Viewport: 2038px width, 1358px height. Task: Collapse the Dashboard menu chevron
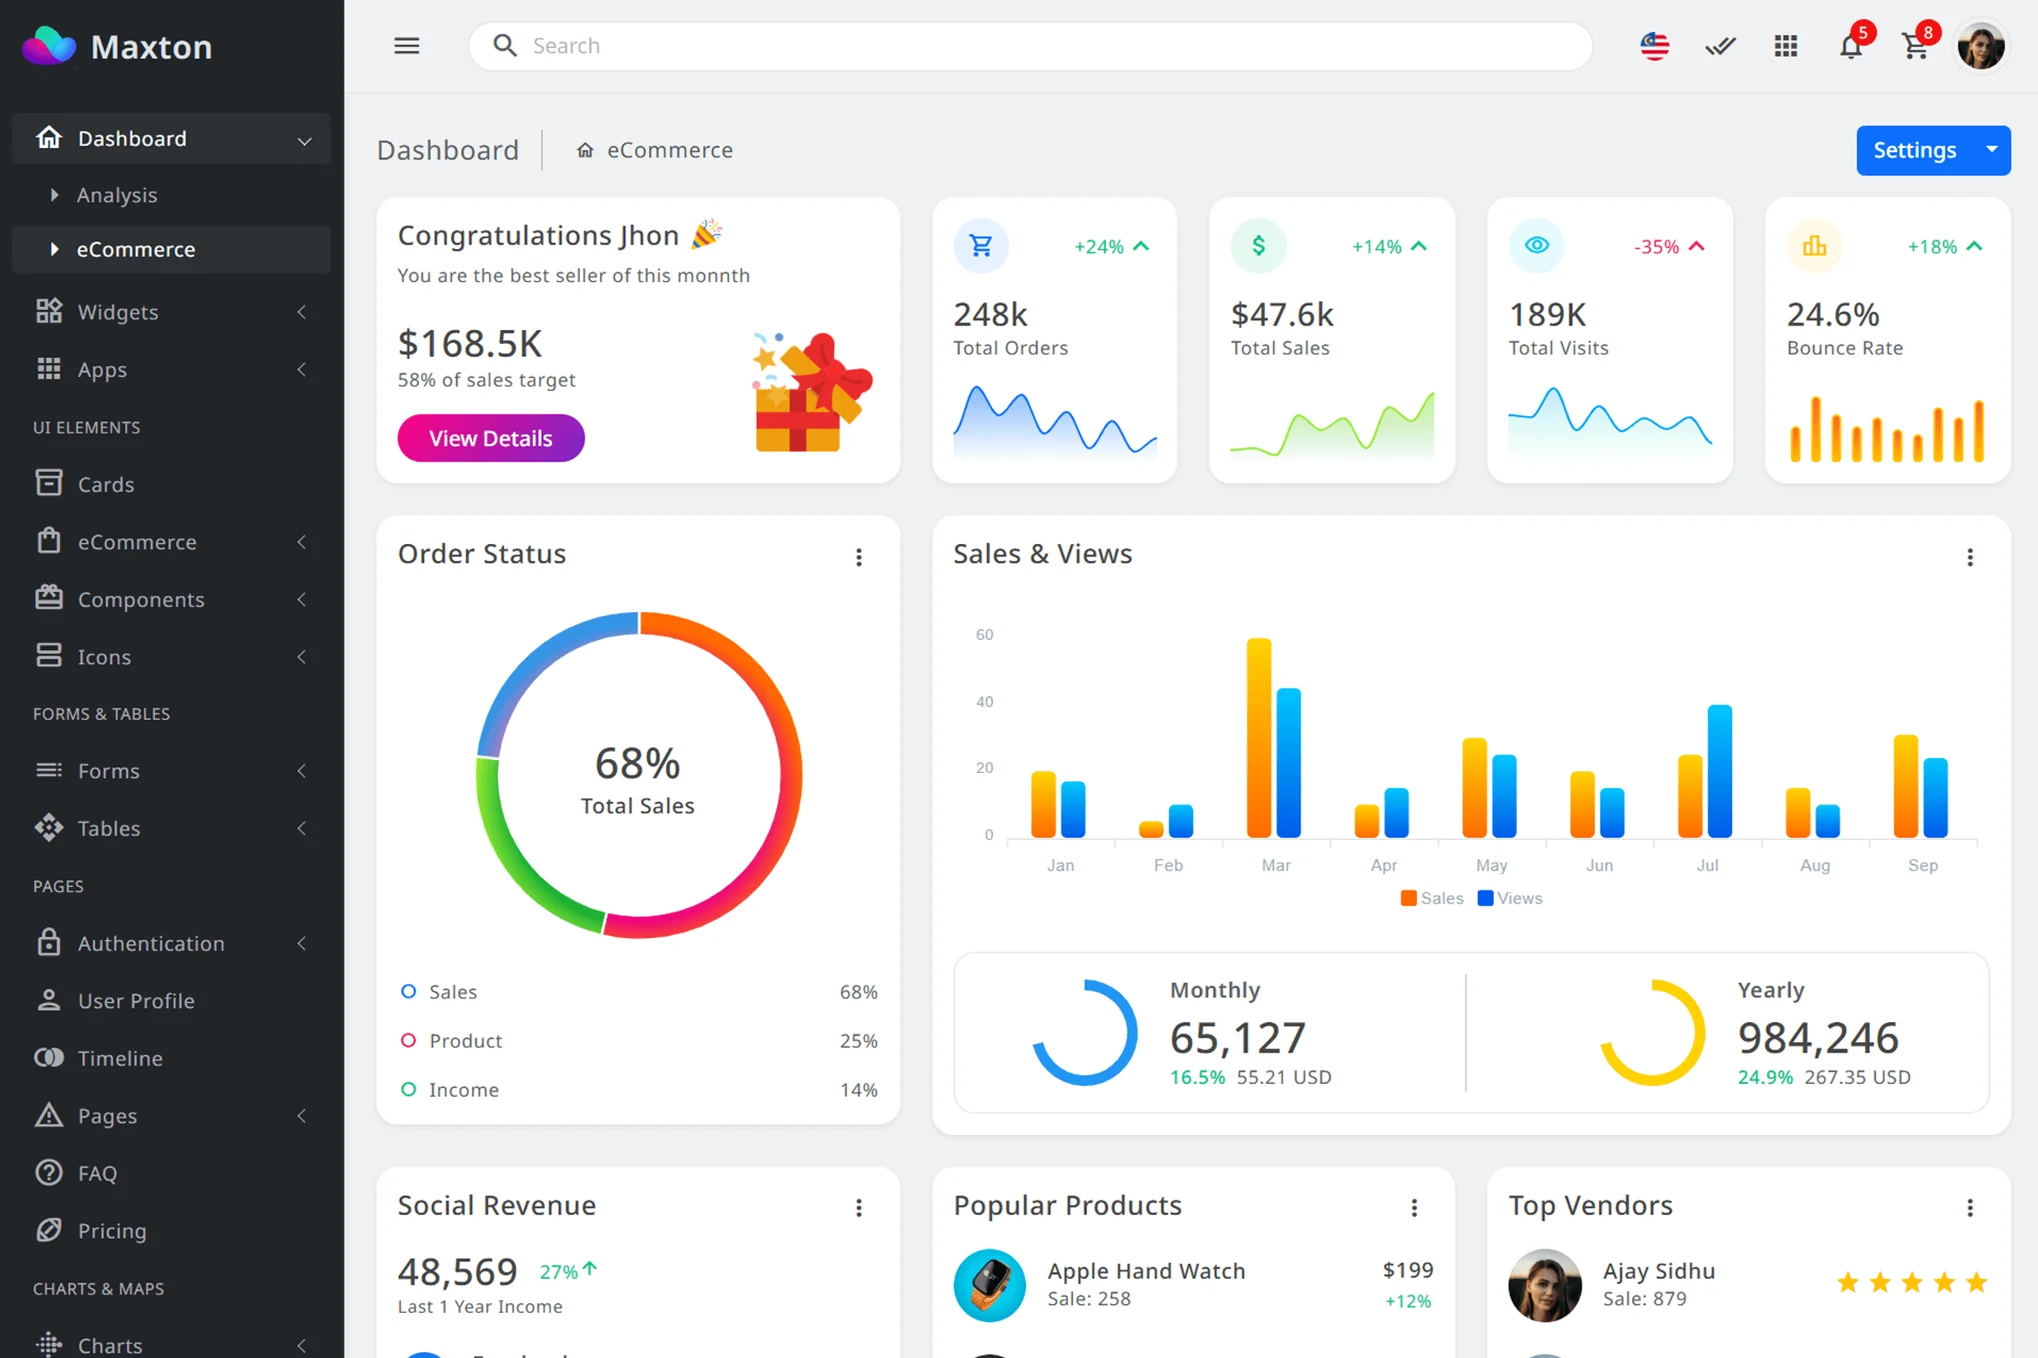(304, 139)
